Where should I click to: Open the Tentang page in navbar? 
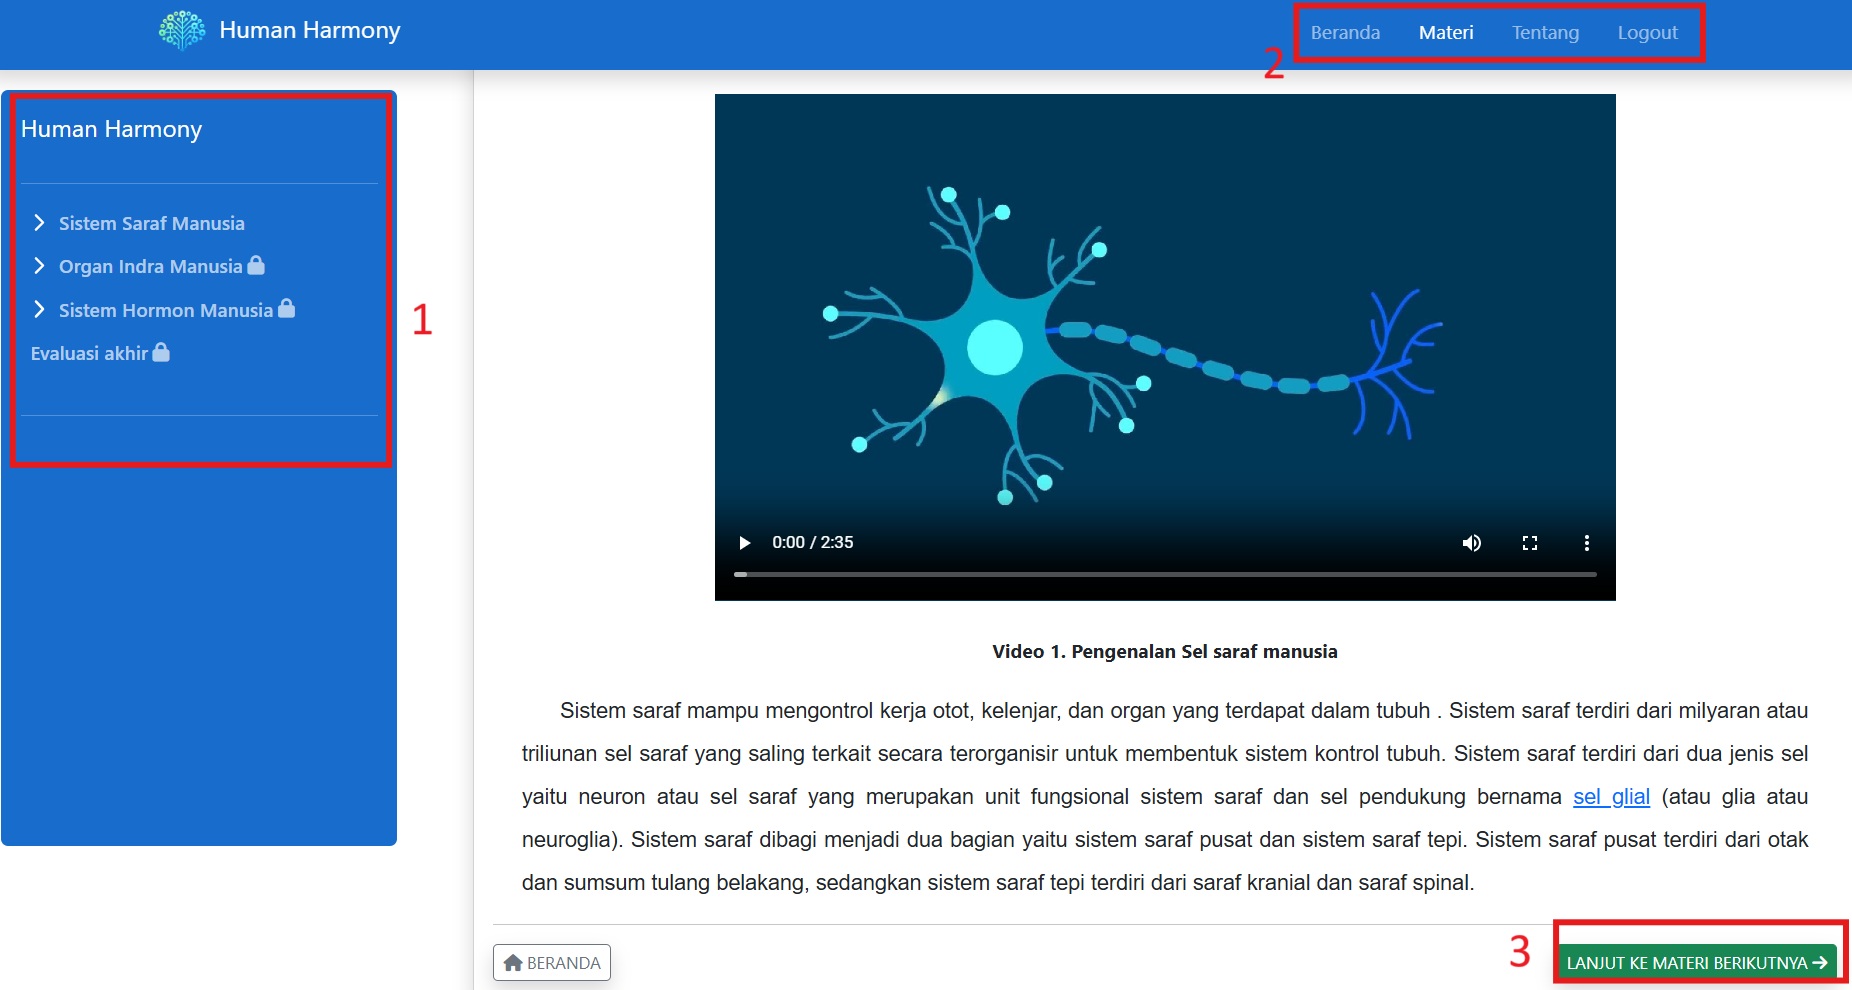[x=1545, y=33]
